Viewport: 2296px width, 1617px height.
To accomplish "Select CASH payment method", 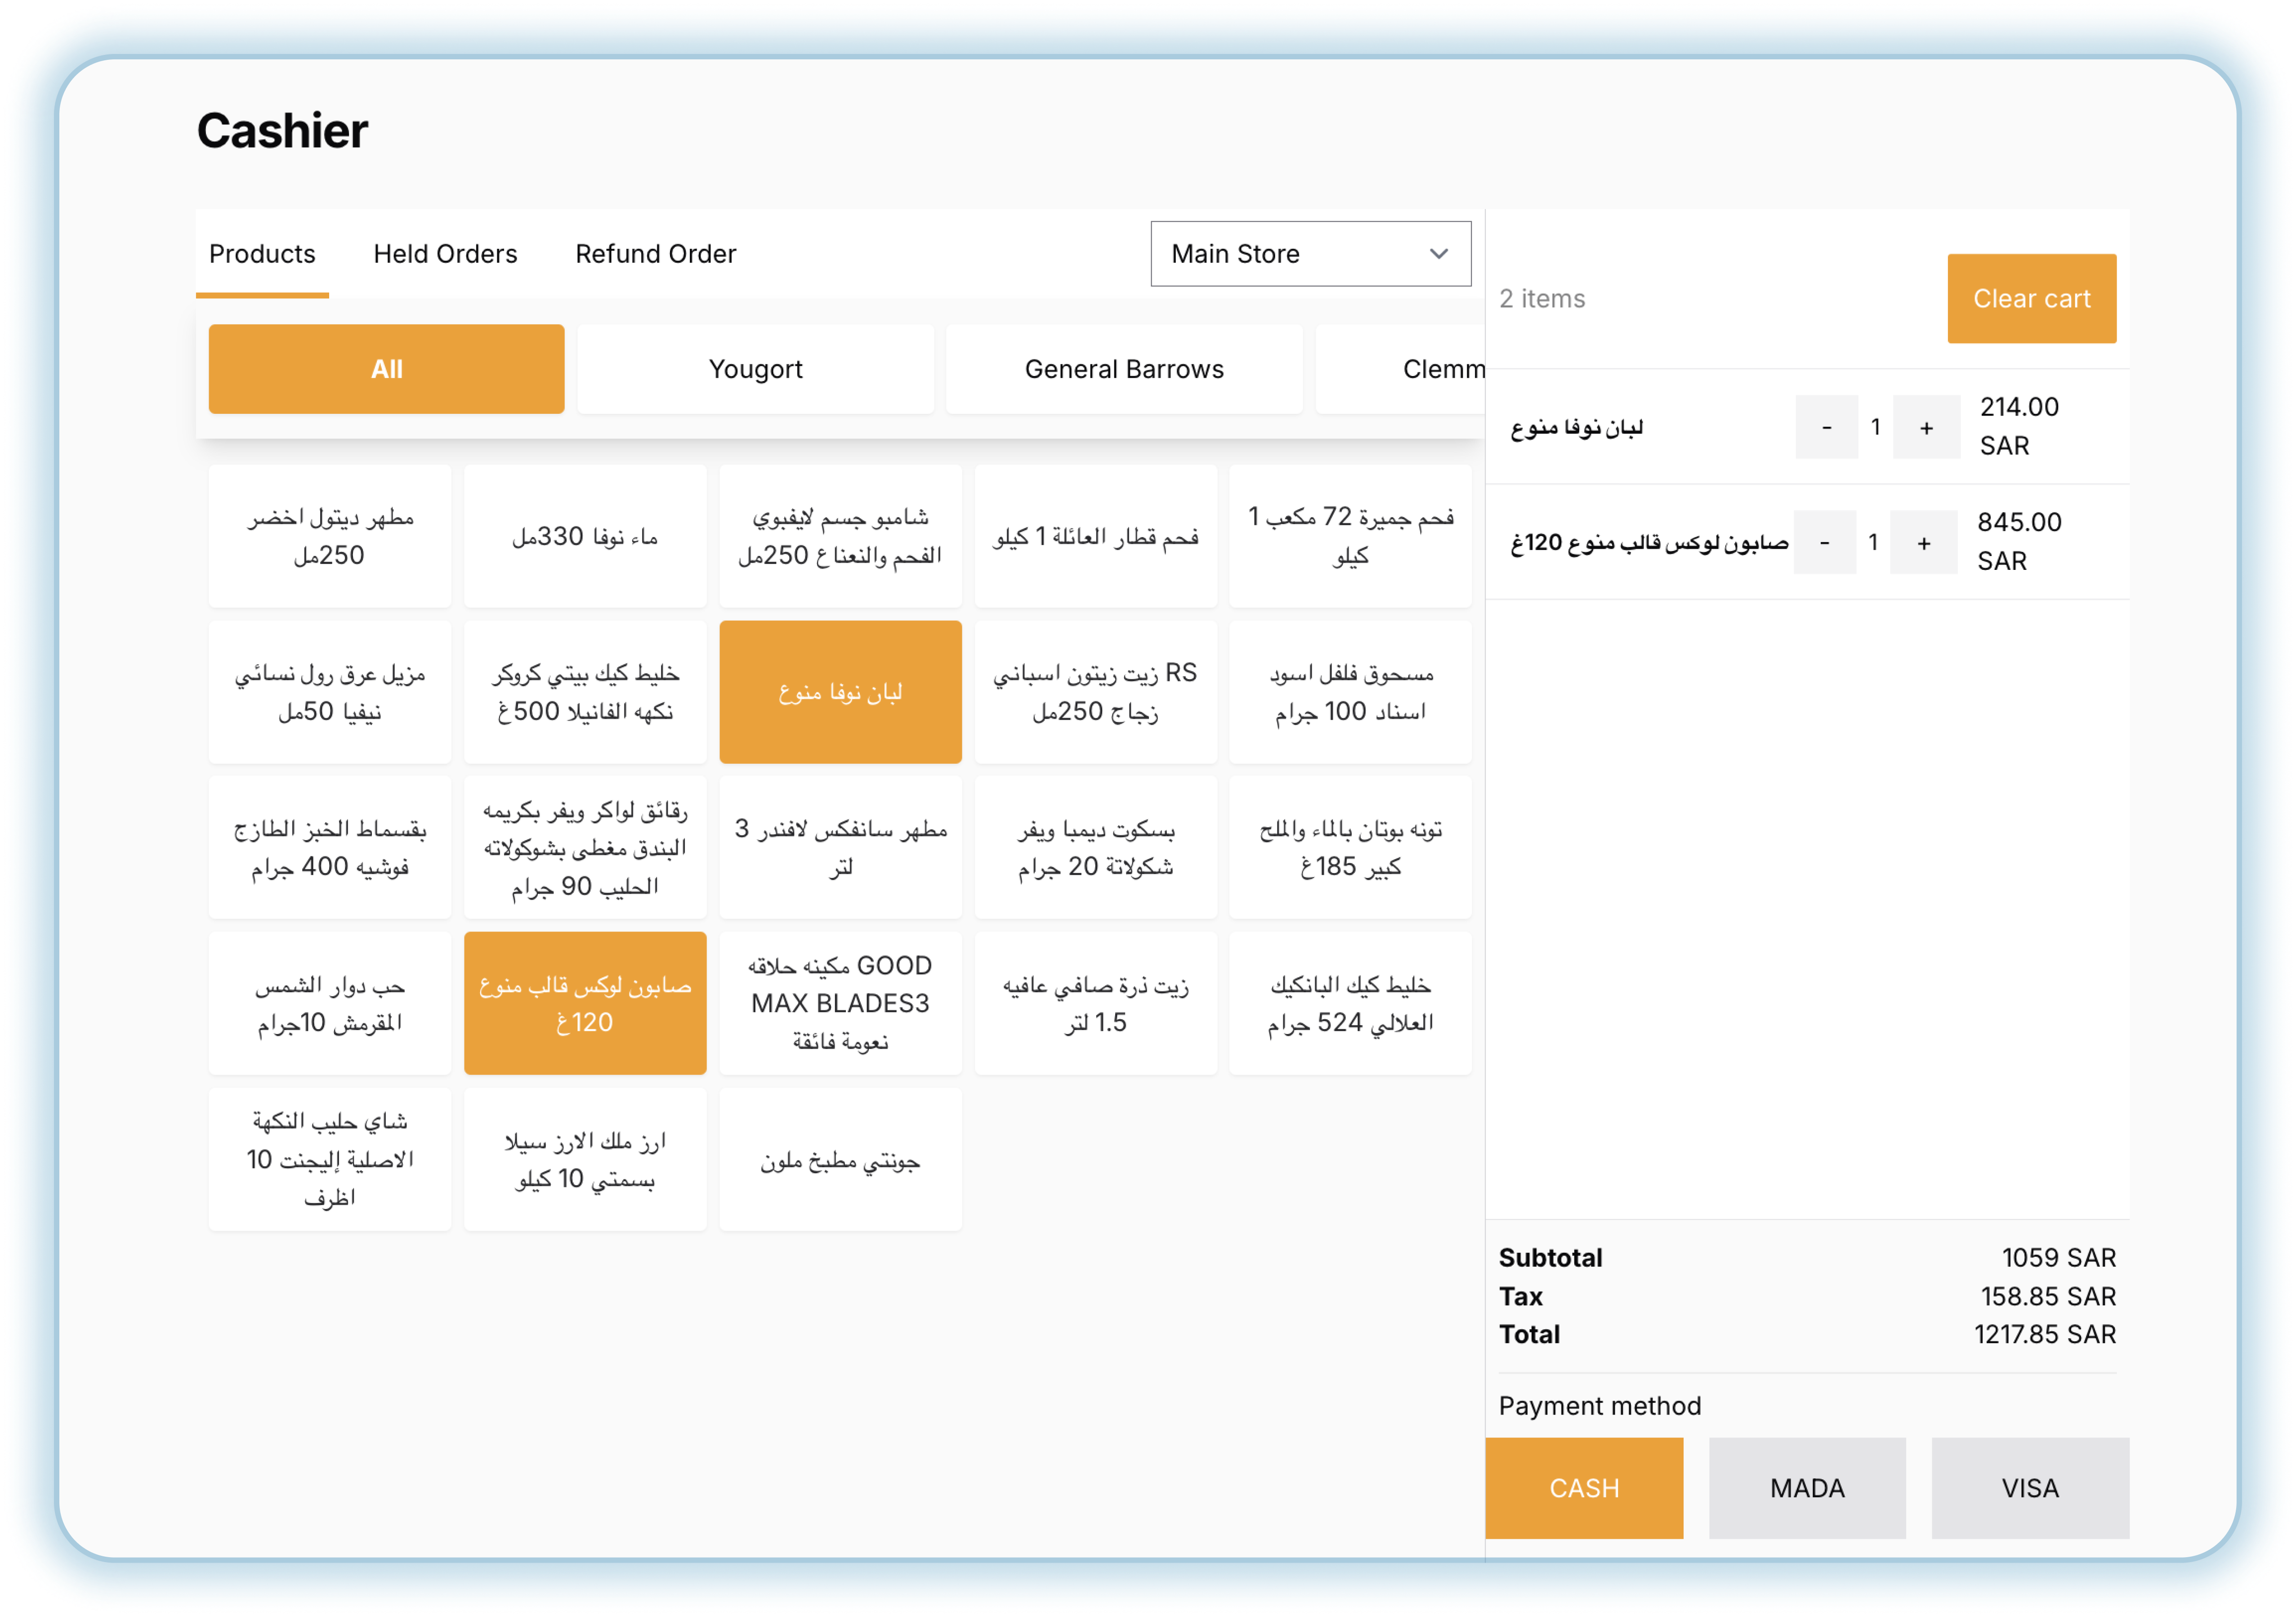I will [1584, 1488].
